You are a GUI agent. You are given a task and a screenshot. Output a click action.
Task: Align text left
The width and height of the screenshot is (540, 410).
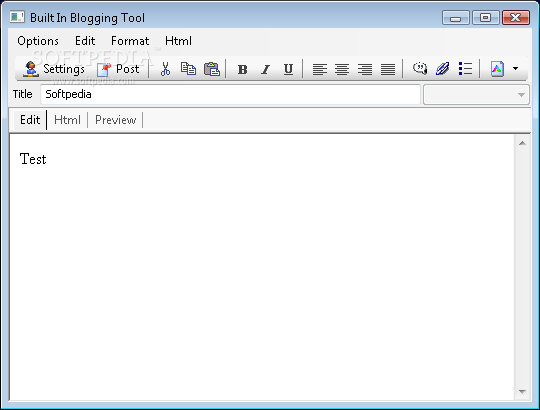pos(320,69)
